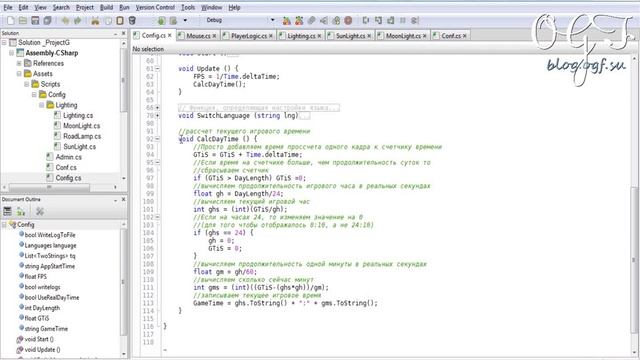Select the Lighting folder icon in solution tree
The image size is (640, 360).
click(50, 105)
